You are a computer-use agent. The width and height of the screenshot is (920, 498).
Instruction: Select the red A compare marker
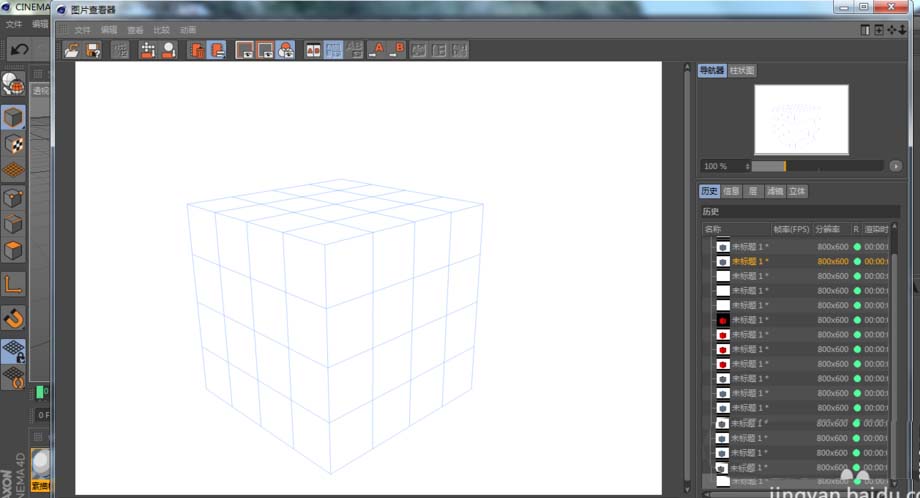point(378,49)
